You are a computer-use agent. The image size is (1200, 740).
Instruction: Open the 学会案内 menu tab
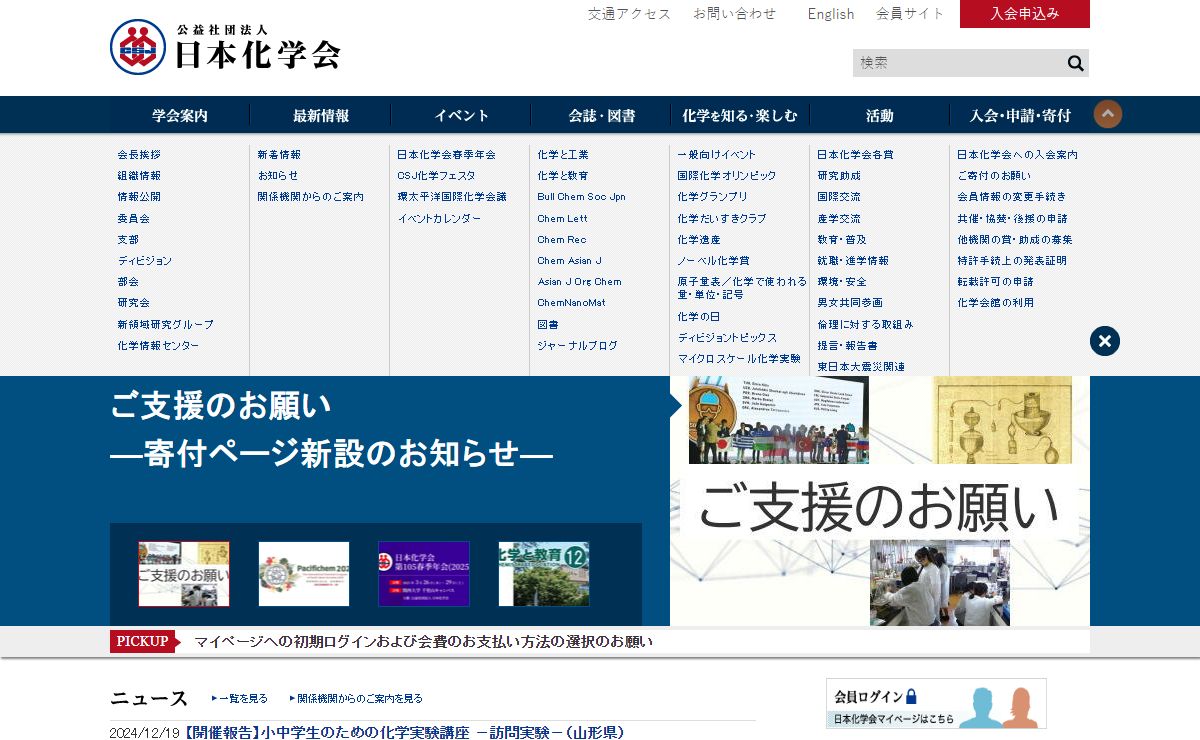[180, 115]
